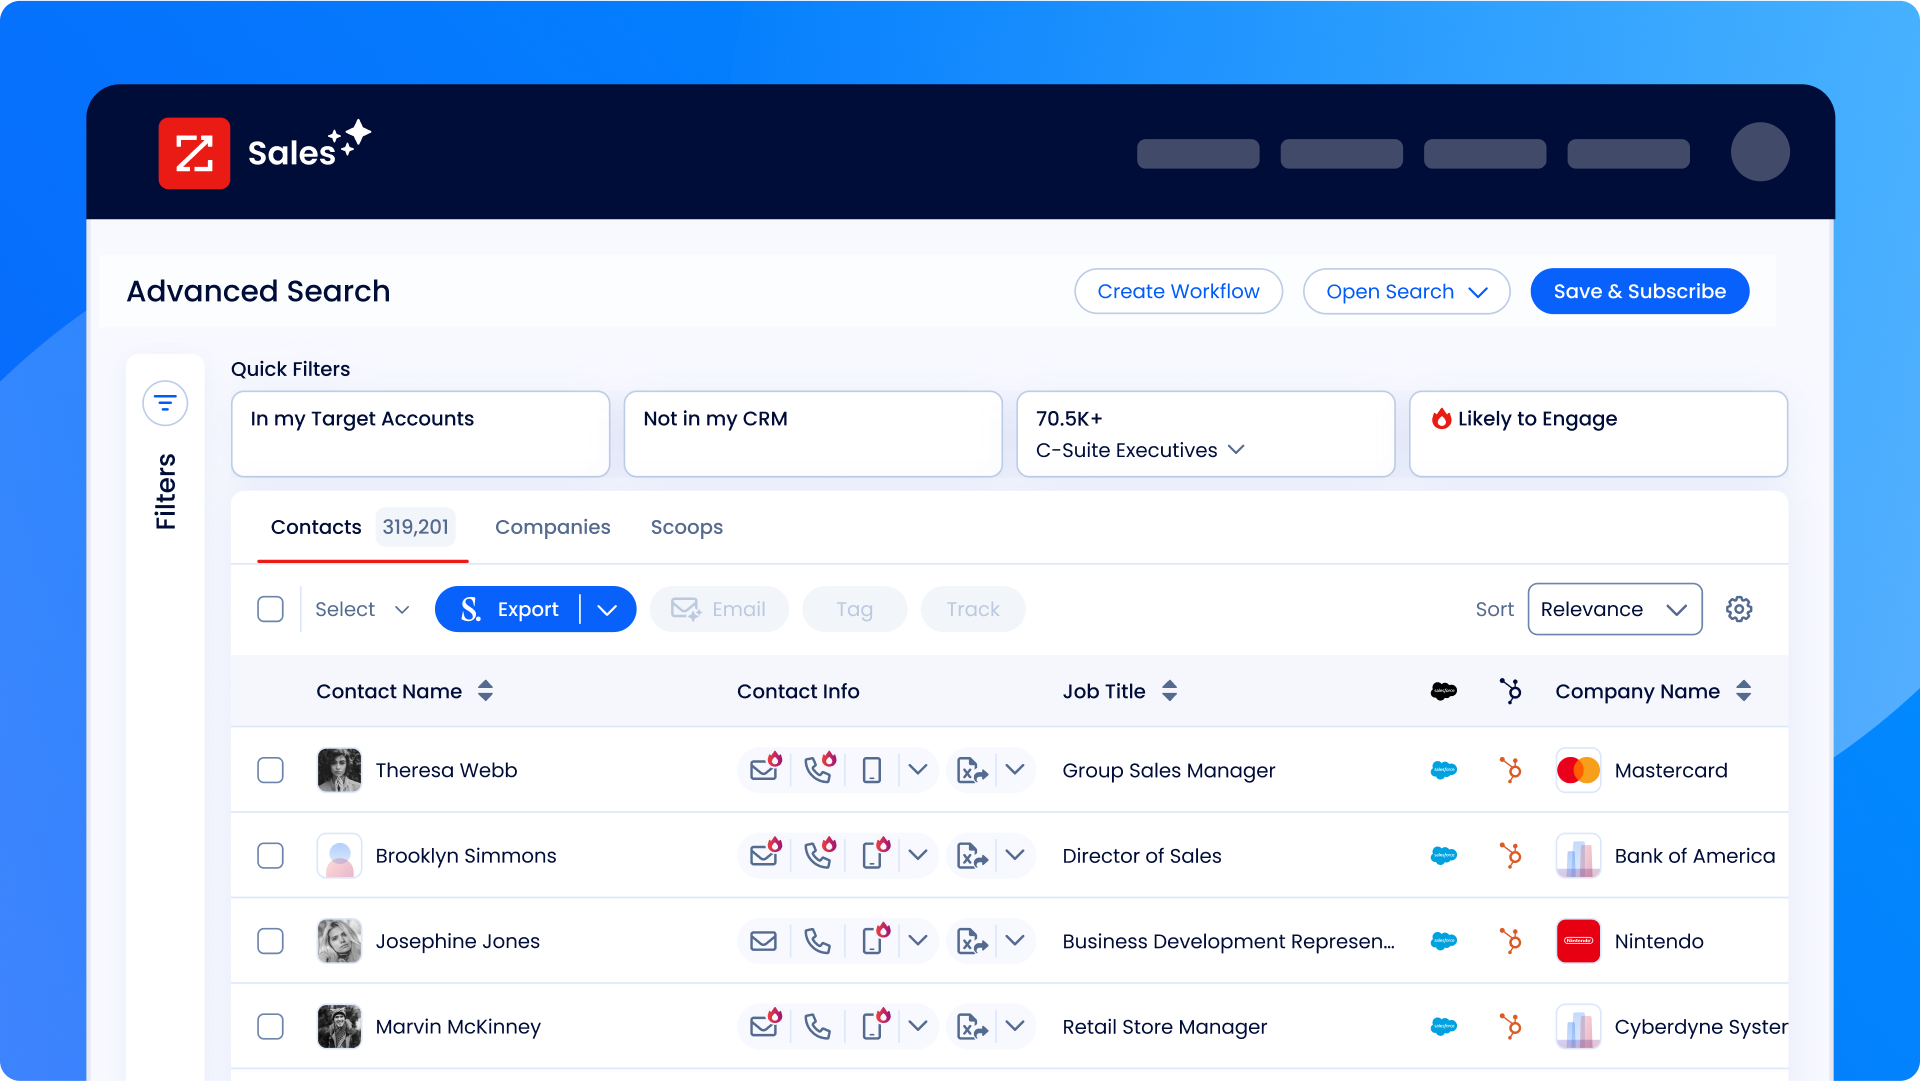
Task: Click HubSpot column header icon
Action: [x=1511, y=691]
